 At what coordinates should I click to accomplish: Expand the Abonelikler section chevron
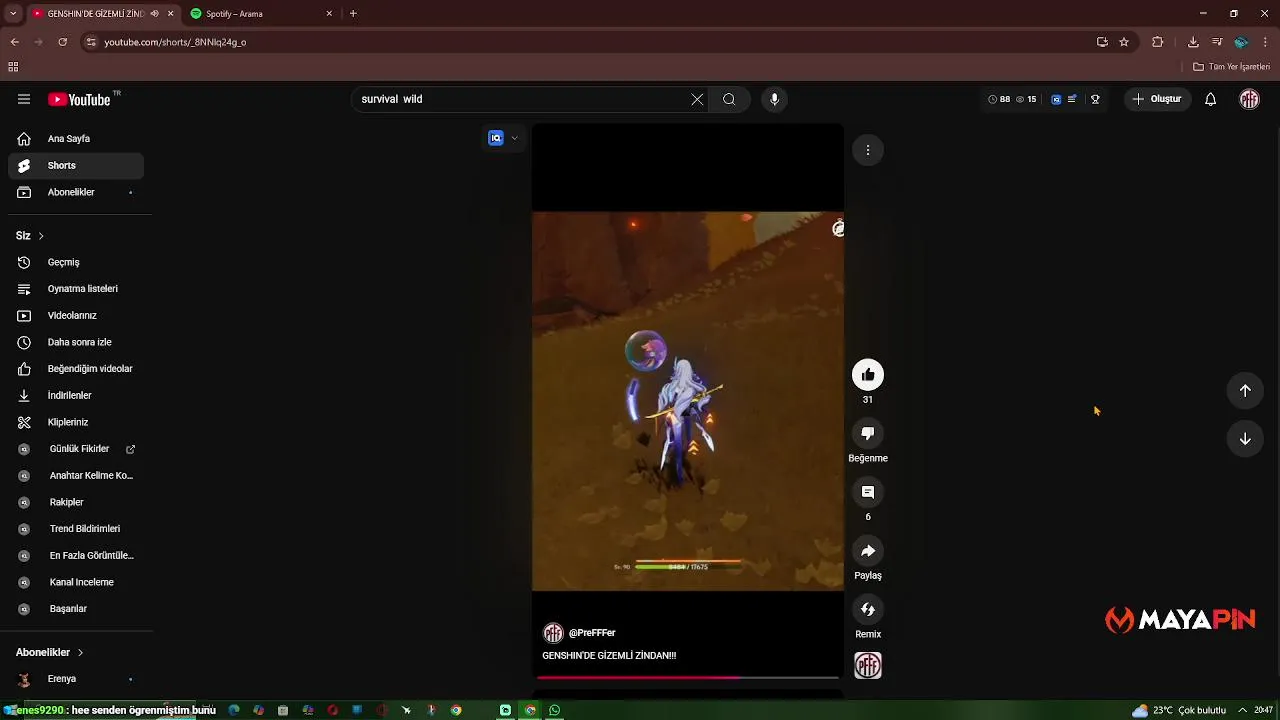click(80, 652)
